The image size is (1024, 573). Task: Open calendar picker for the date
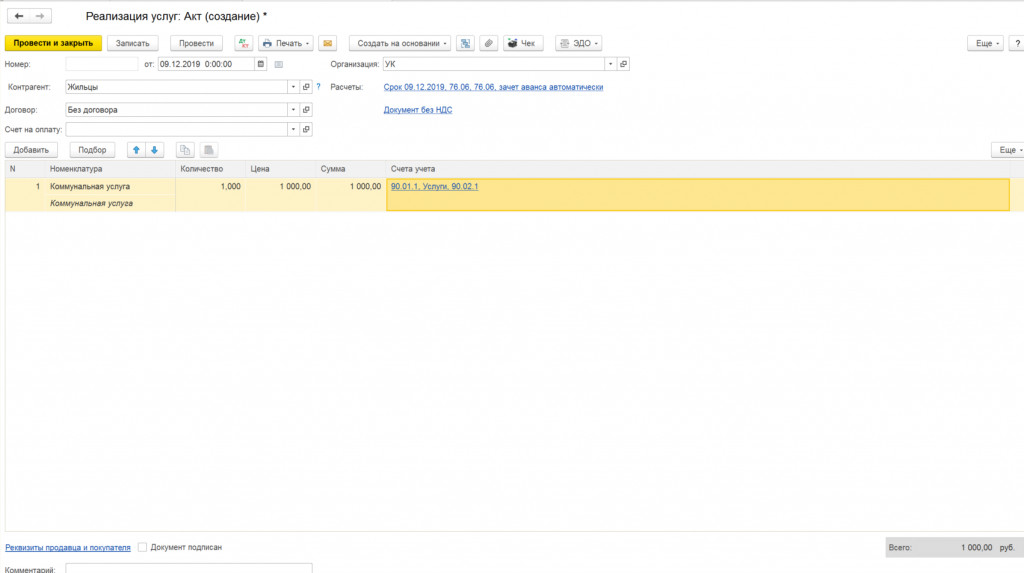click(x=261, y=64)
